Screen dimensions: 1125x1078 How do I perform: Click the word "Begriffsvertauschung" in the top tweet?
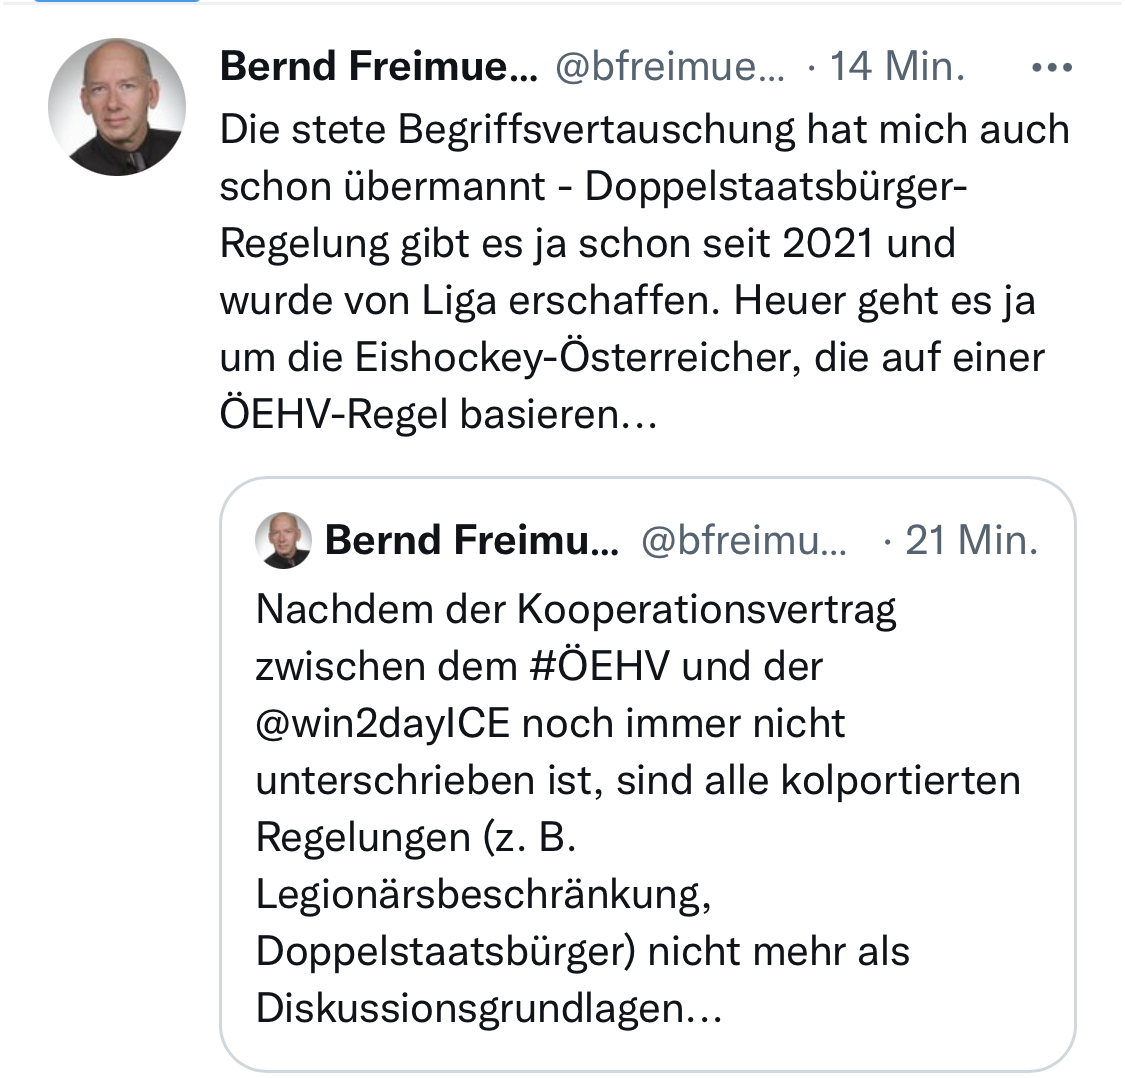pyautogui.click(x=588, y=130)
